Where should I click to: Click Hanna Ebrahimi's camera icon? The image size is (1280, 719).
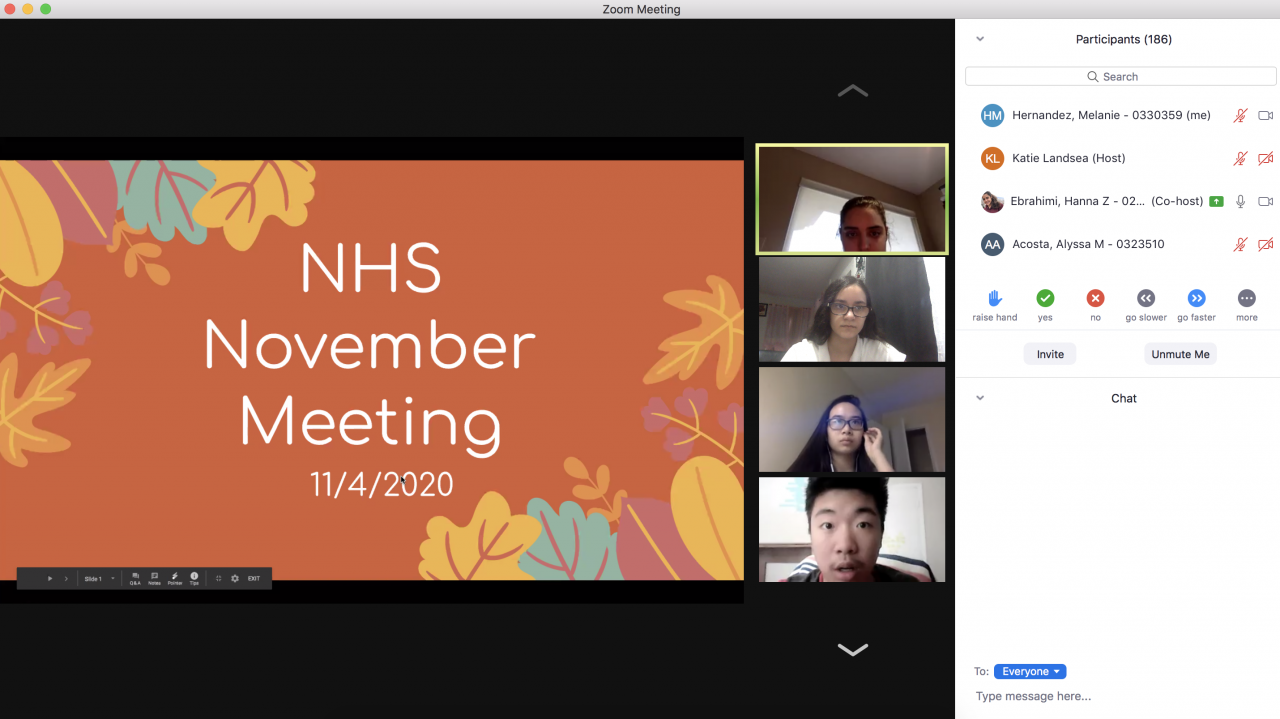[x=1265, y=201]
